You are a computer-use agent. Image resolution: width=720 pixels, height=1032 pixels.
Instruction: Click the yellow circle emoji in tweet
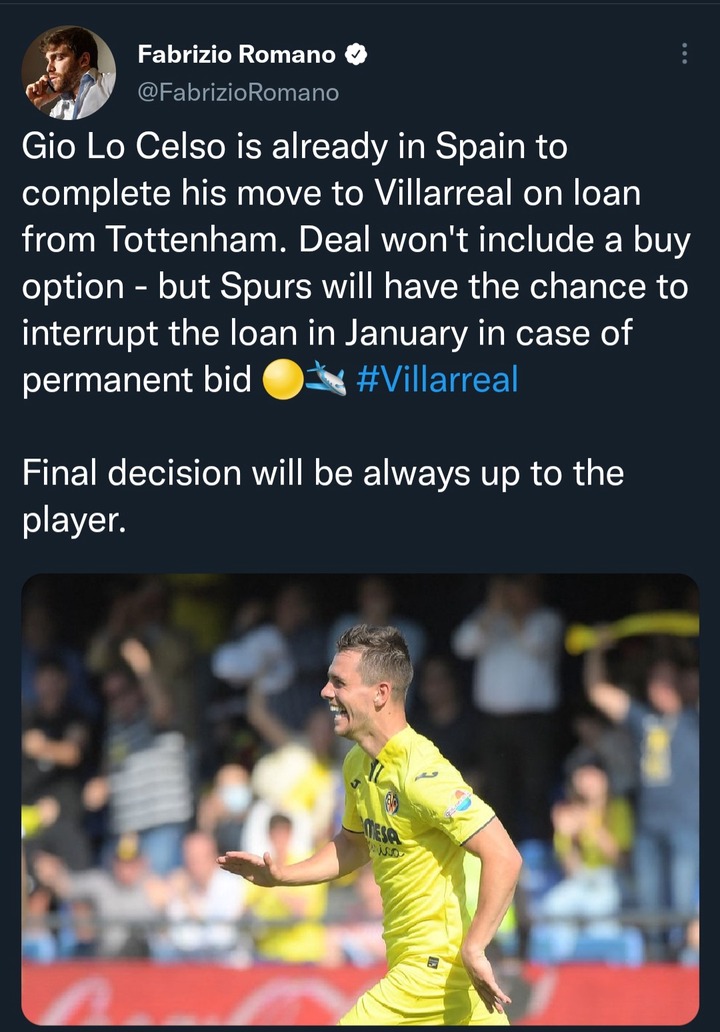(283, 380)
